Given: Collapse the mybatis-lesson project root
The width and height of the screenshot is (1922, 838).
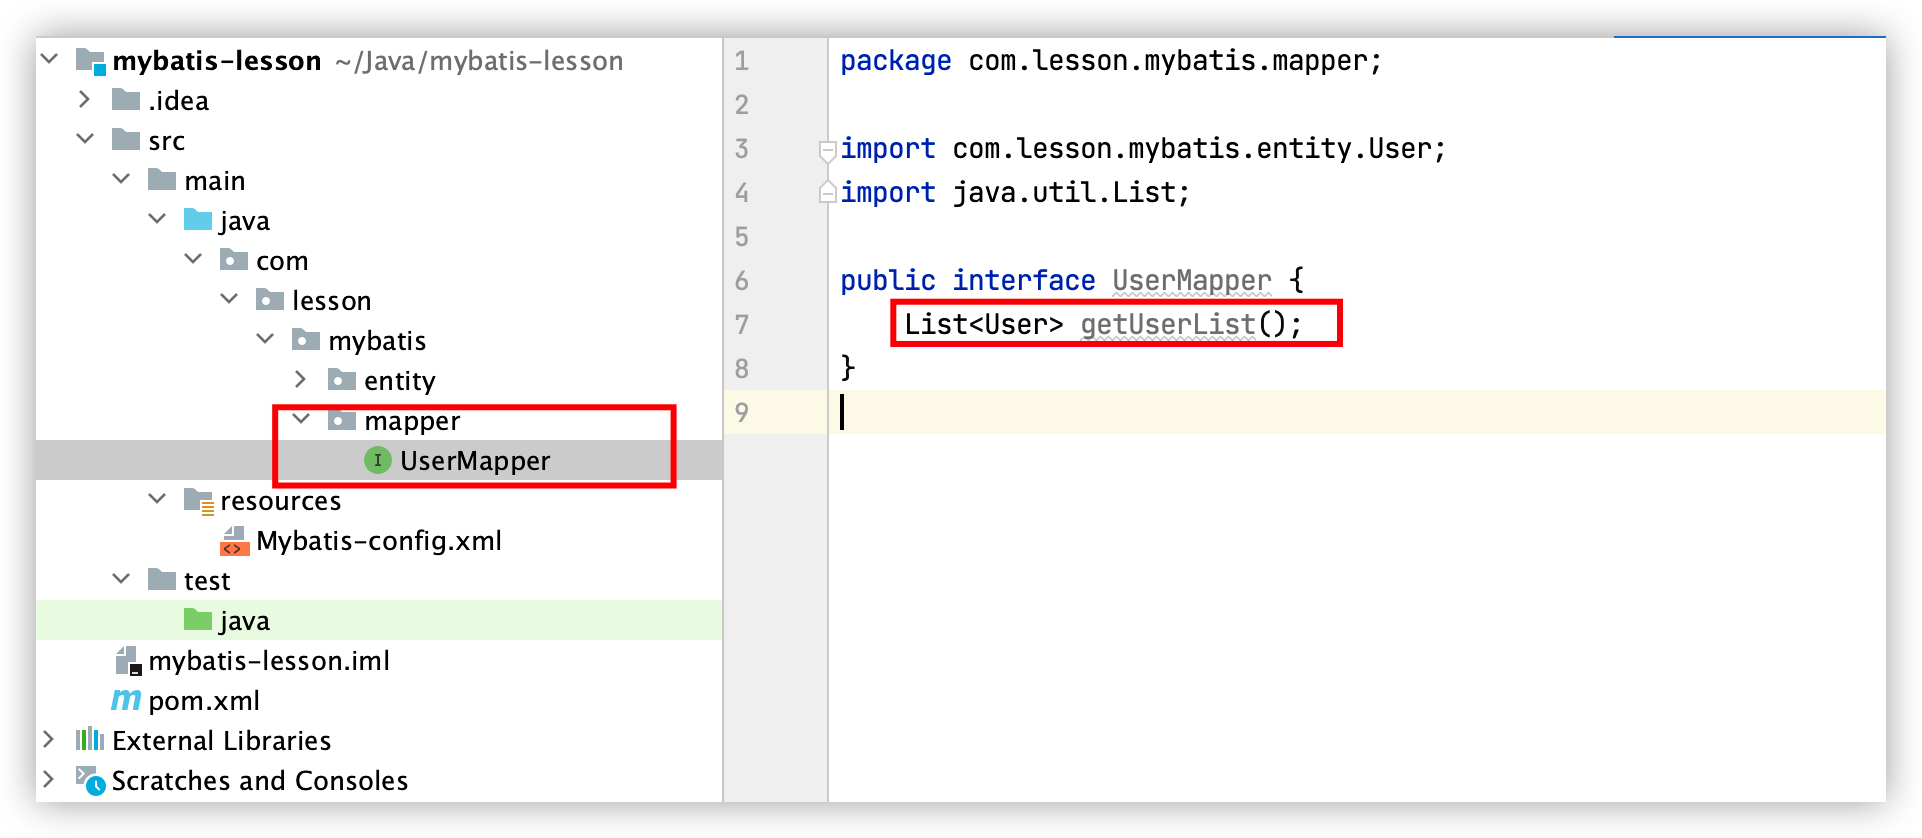Looking at the screenshot, I should coord(49,60).
